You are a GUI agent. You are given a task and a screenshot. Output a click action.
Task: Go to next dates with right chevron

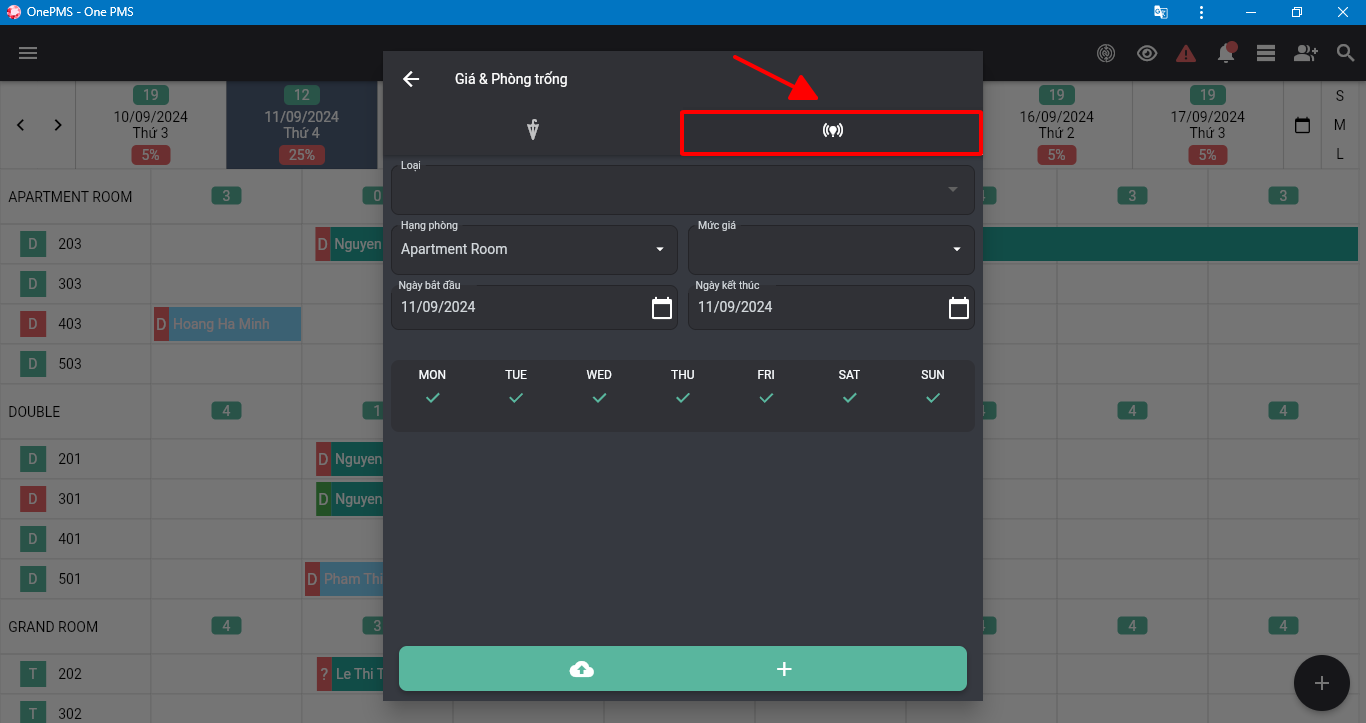(x=58, y=125)
